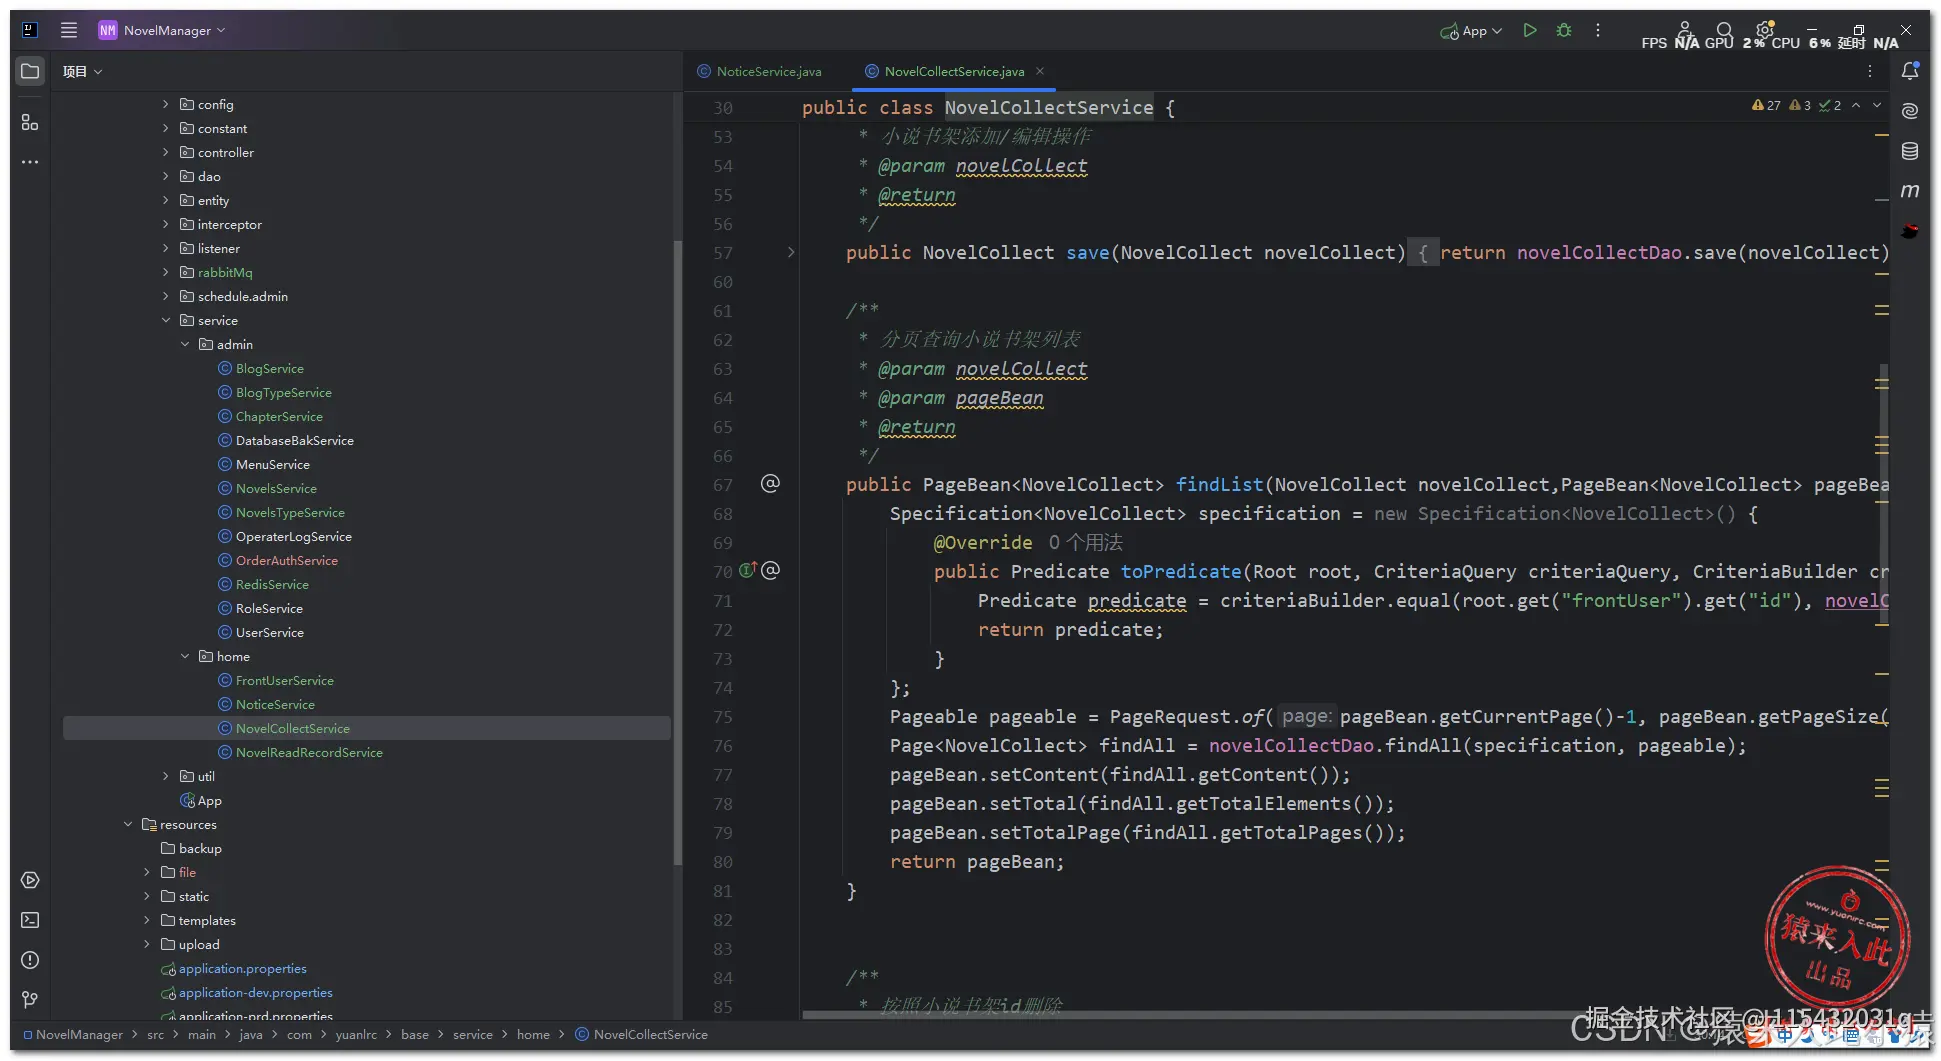Open the App run configuration dropdown
This screenshot has width=1941, height=1061.
(x=1471, y=31)
